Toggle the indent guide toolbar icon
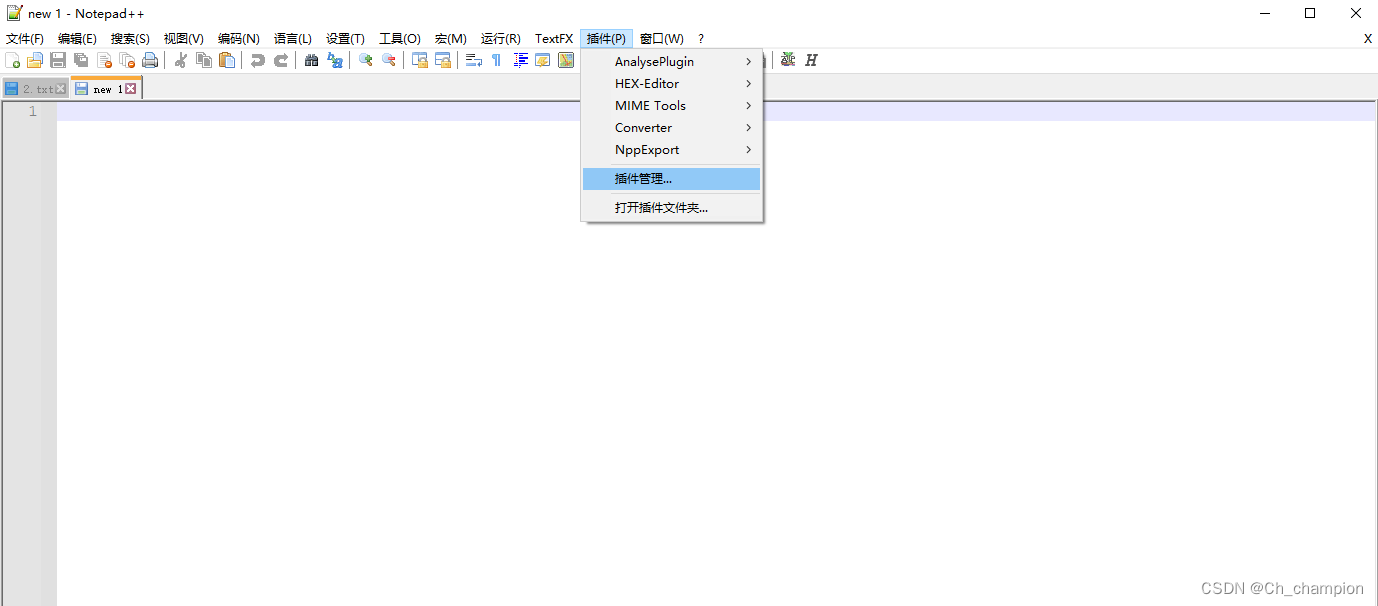This screenshot has height=606, width=1378. click(x=520, y=60)
